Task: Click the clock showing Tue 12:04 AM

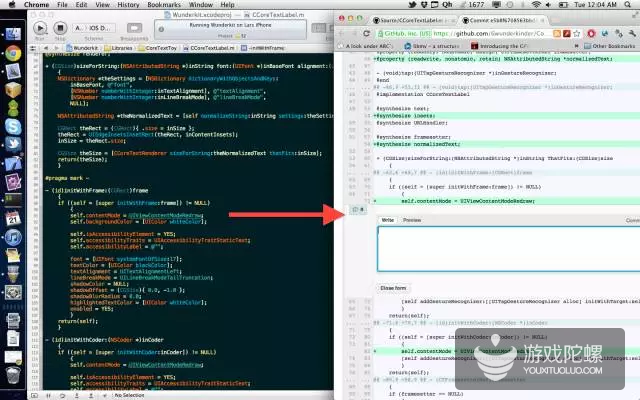Action: tap(596, 4)
